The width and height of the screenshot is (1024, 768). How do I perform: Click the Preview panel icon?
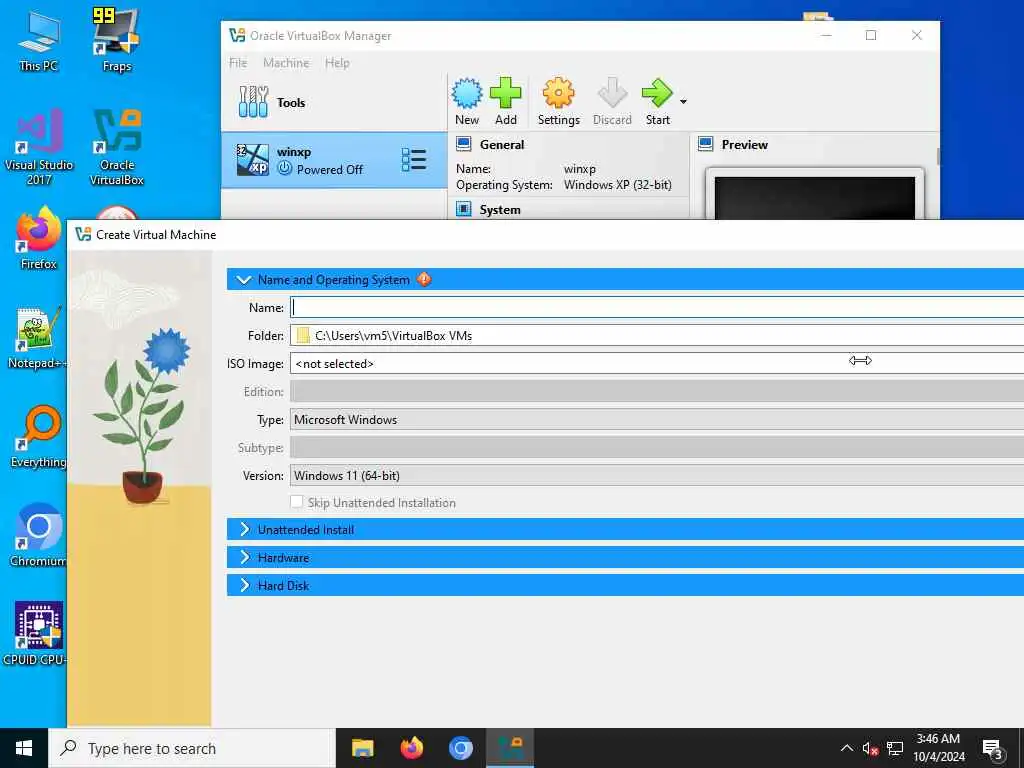[705, 144]
